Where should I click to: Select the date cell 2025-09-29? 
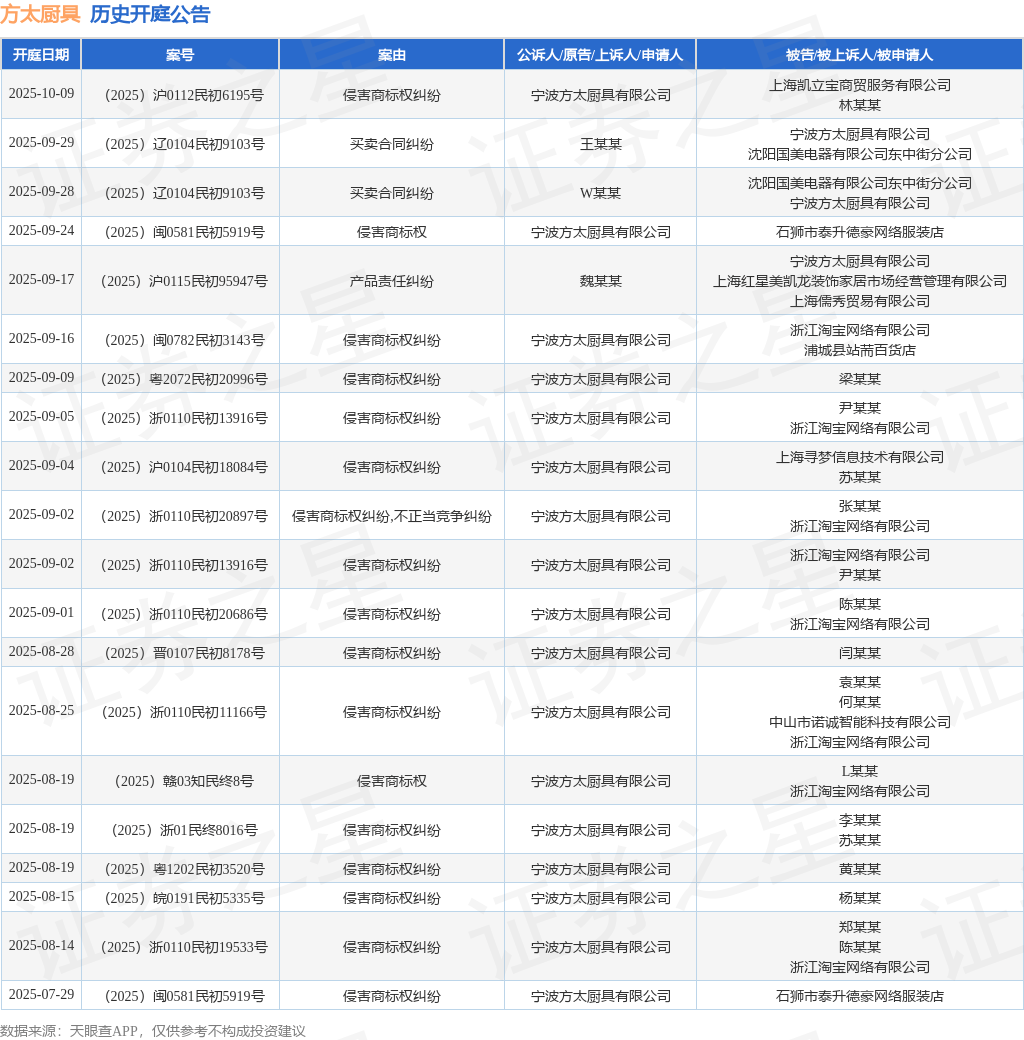(41, 143)
